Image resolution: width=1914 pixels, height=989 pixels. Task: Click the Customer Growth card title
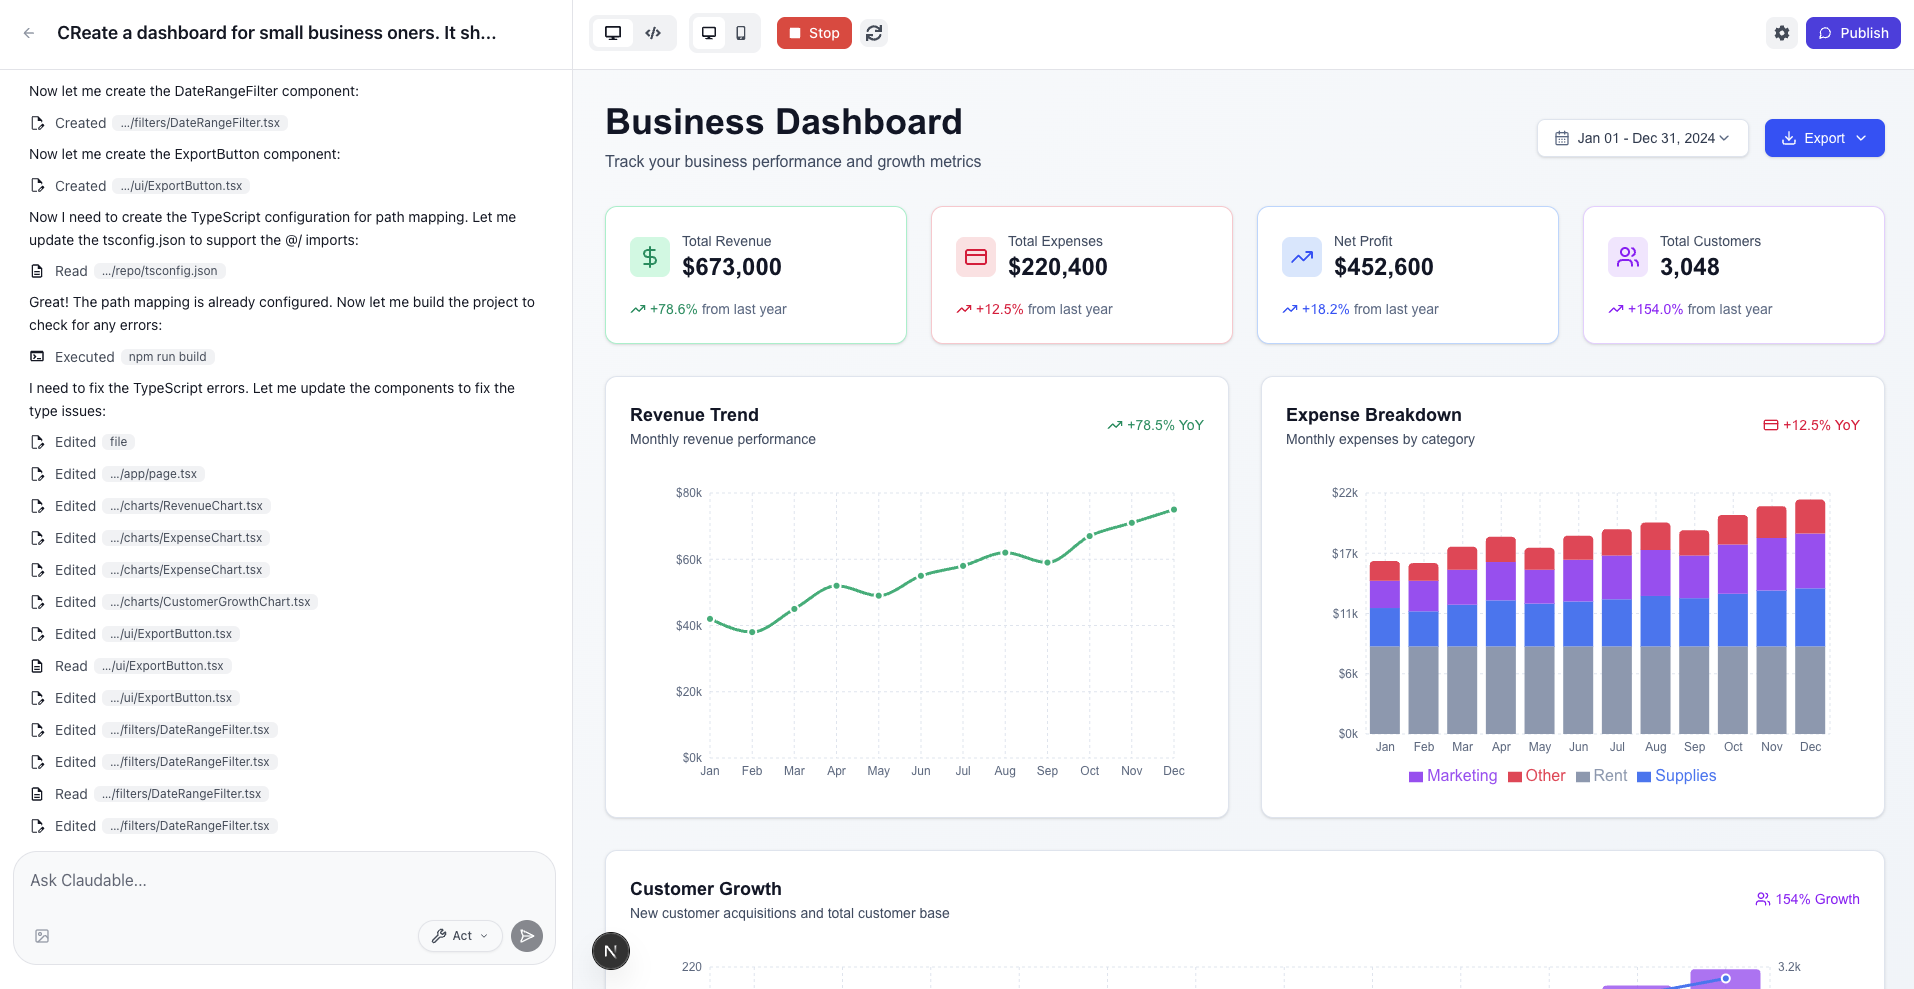pos(706,889)
